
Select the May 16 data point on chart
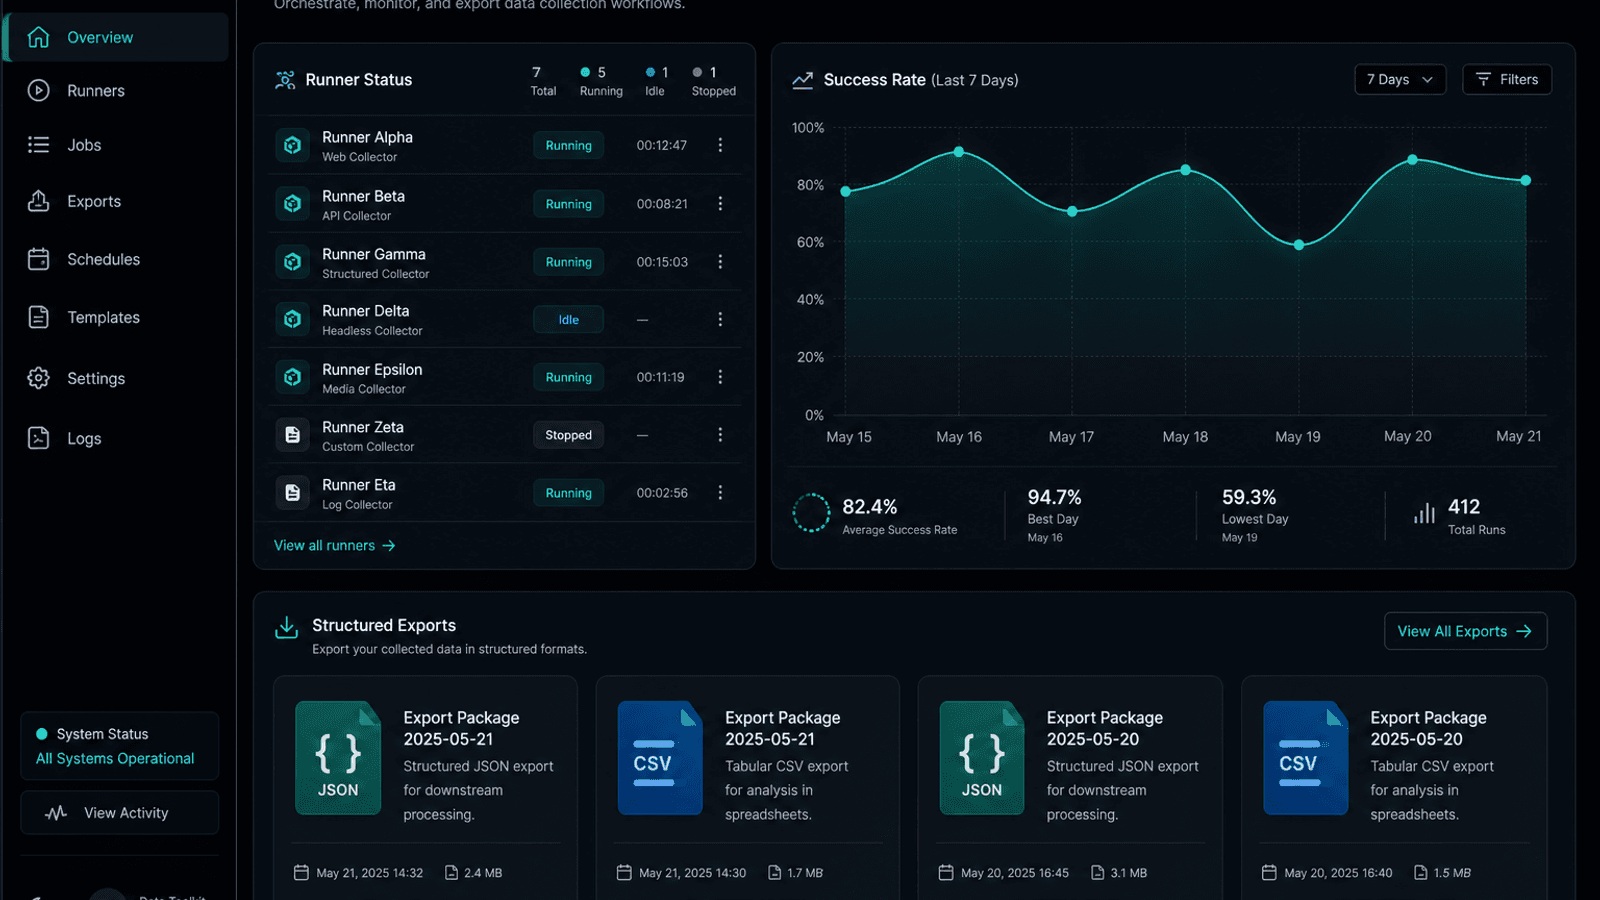tap(959, 152)
